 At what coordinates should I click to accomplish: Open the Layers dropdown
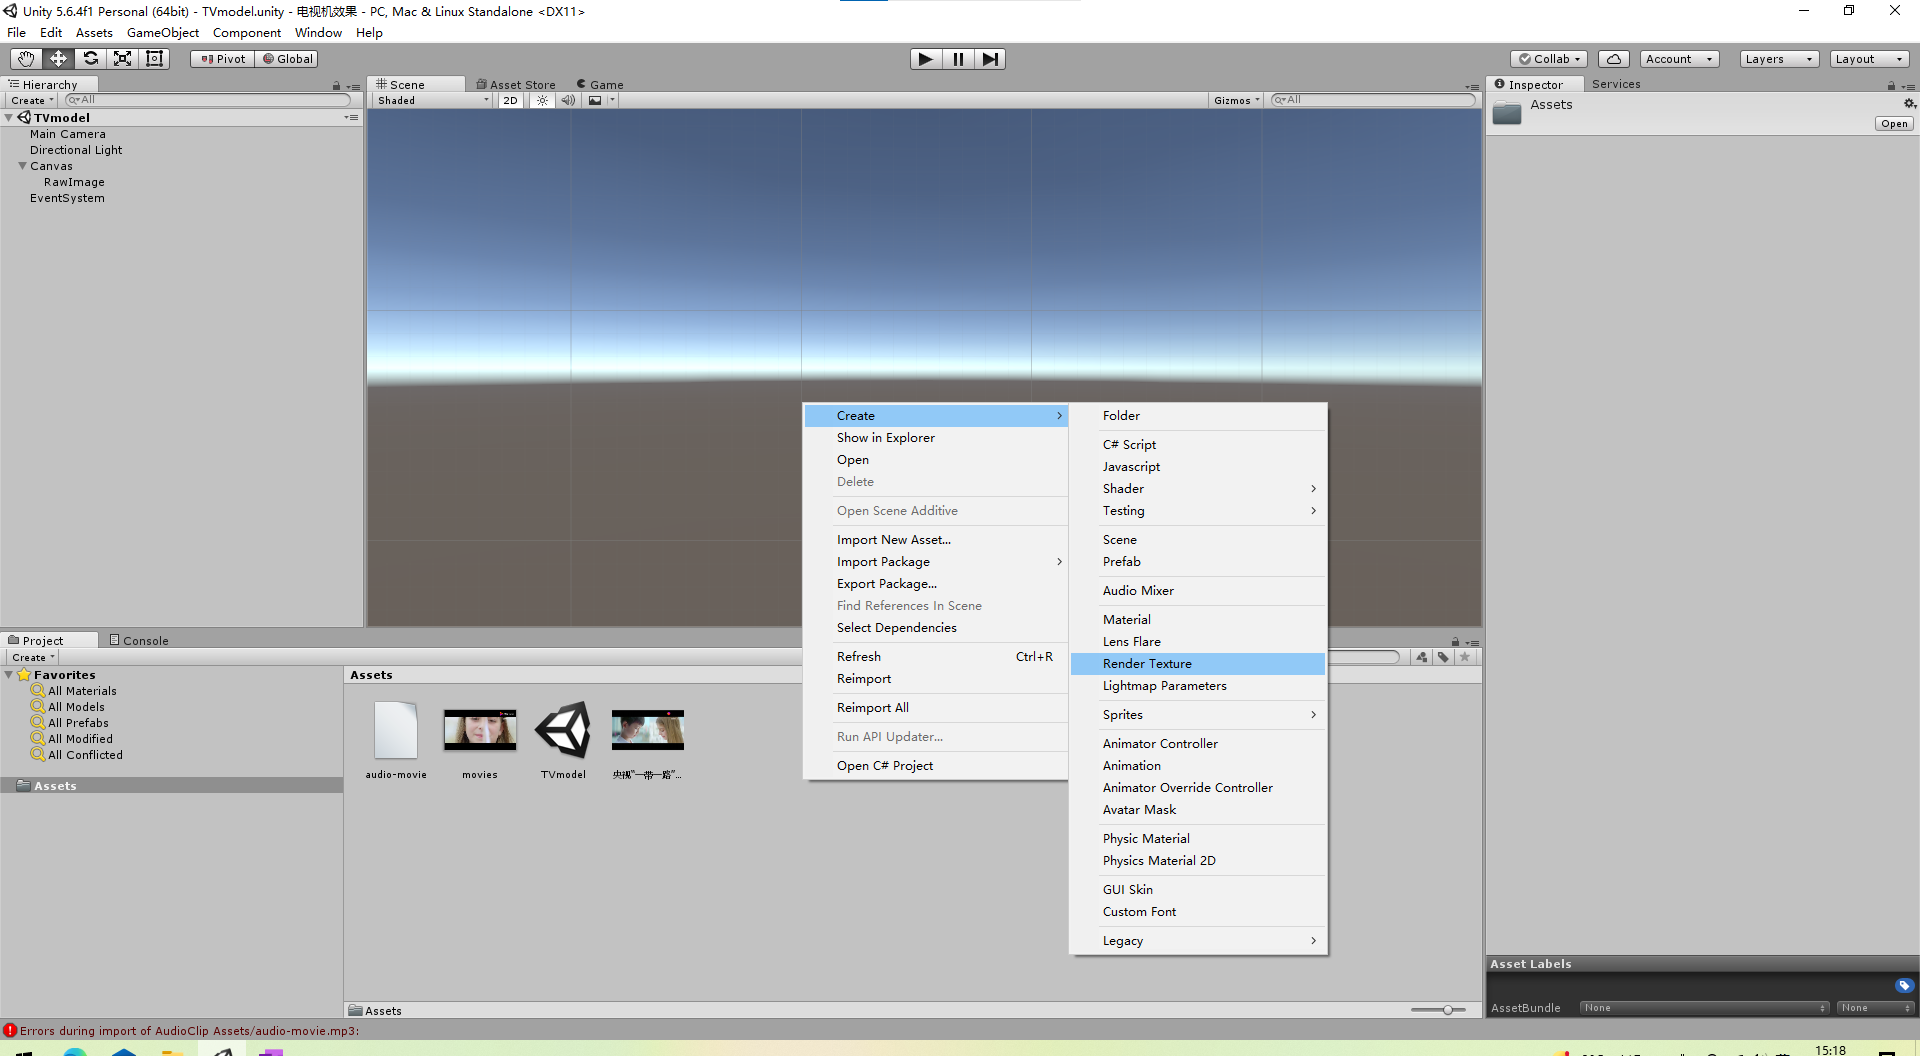[x=1777, y=59]
